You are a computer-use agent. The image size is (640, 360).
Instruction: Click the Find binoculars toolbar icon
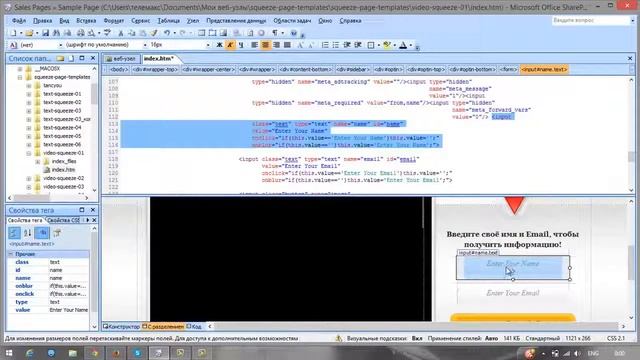[56, 33]
